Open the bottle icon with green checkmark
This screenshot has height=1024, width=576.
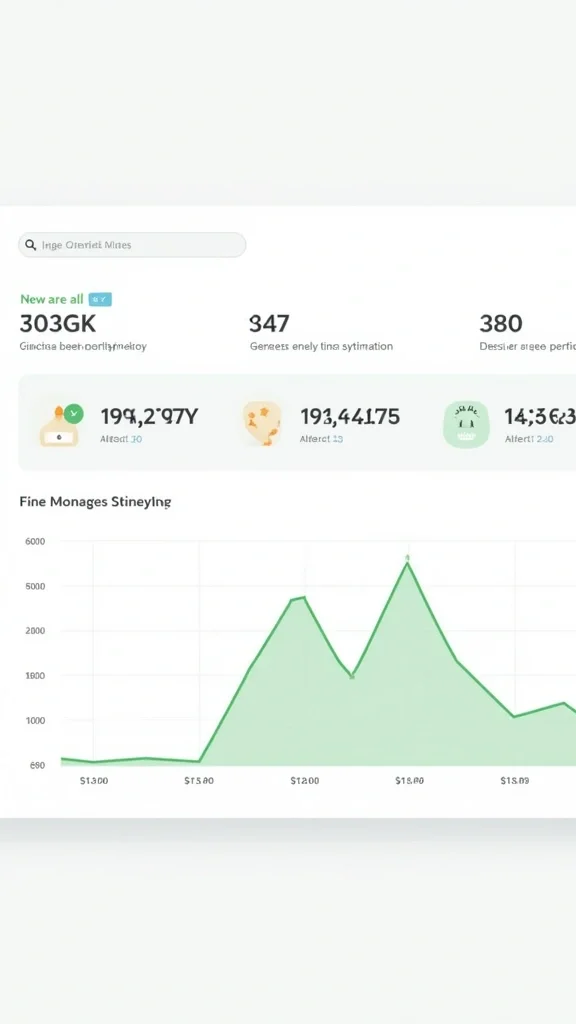tap(60, 425)
